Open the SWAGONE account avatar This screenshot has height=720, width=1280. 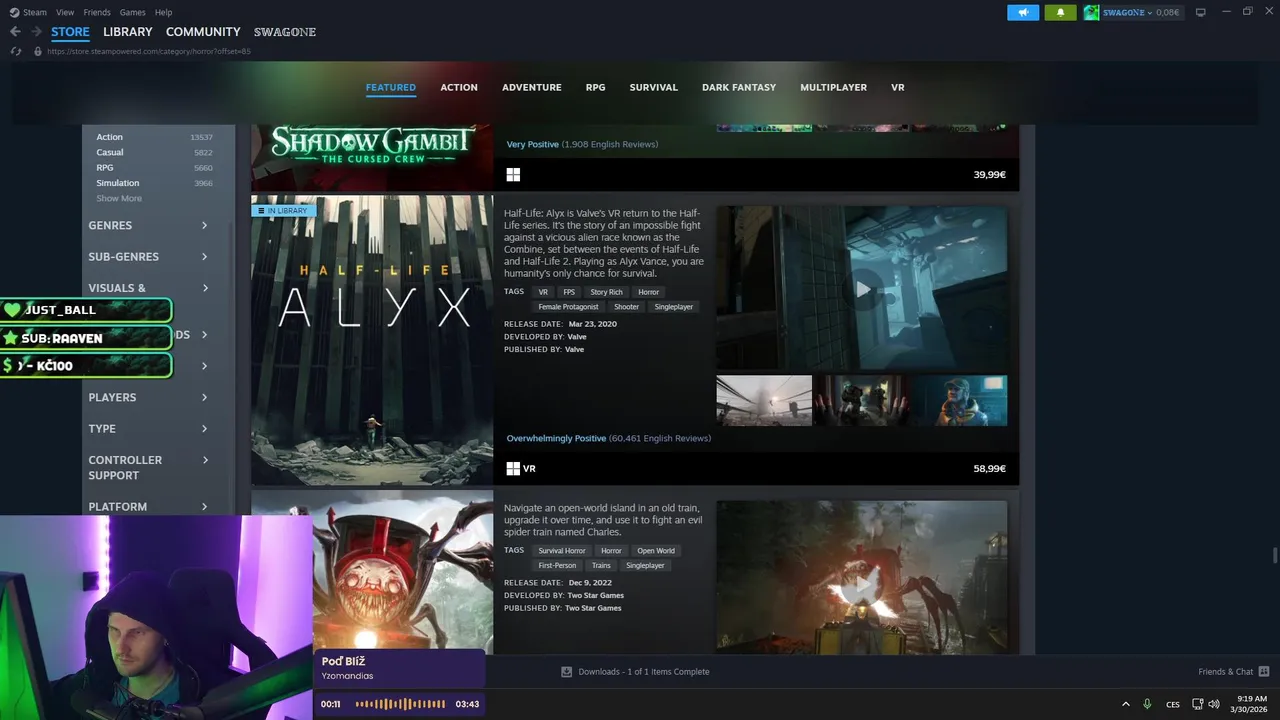click(1091, 12)
